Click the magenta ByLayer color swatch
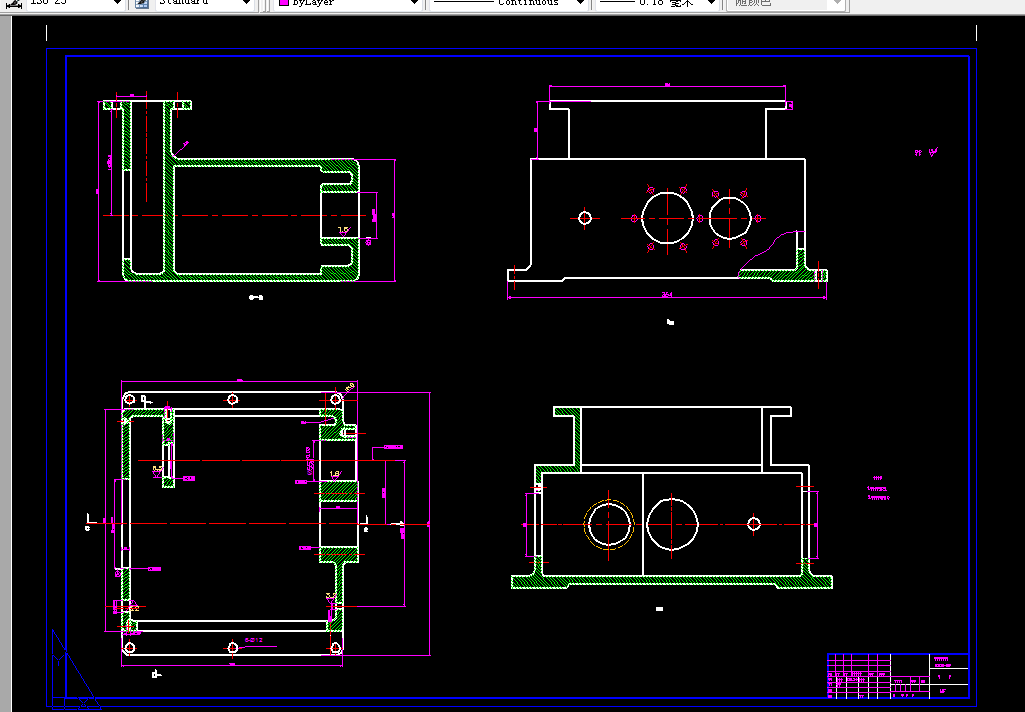Screen dimensions: 1025x712 284,3
